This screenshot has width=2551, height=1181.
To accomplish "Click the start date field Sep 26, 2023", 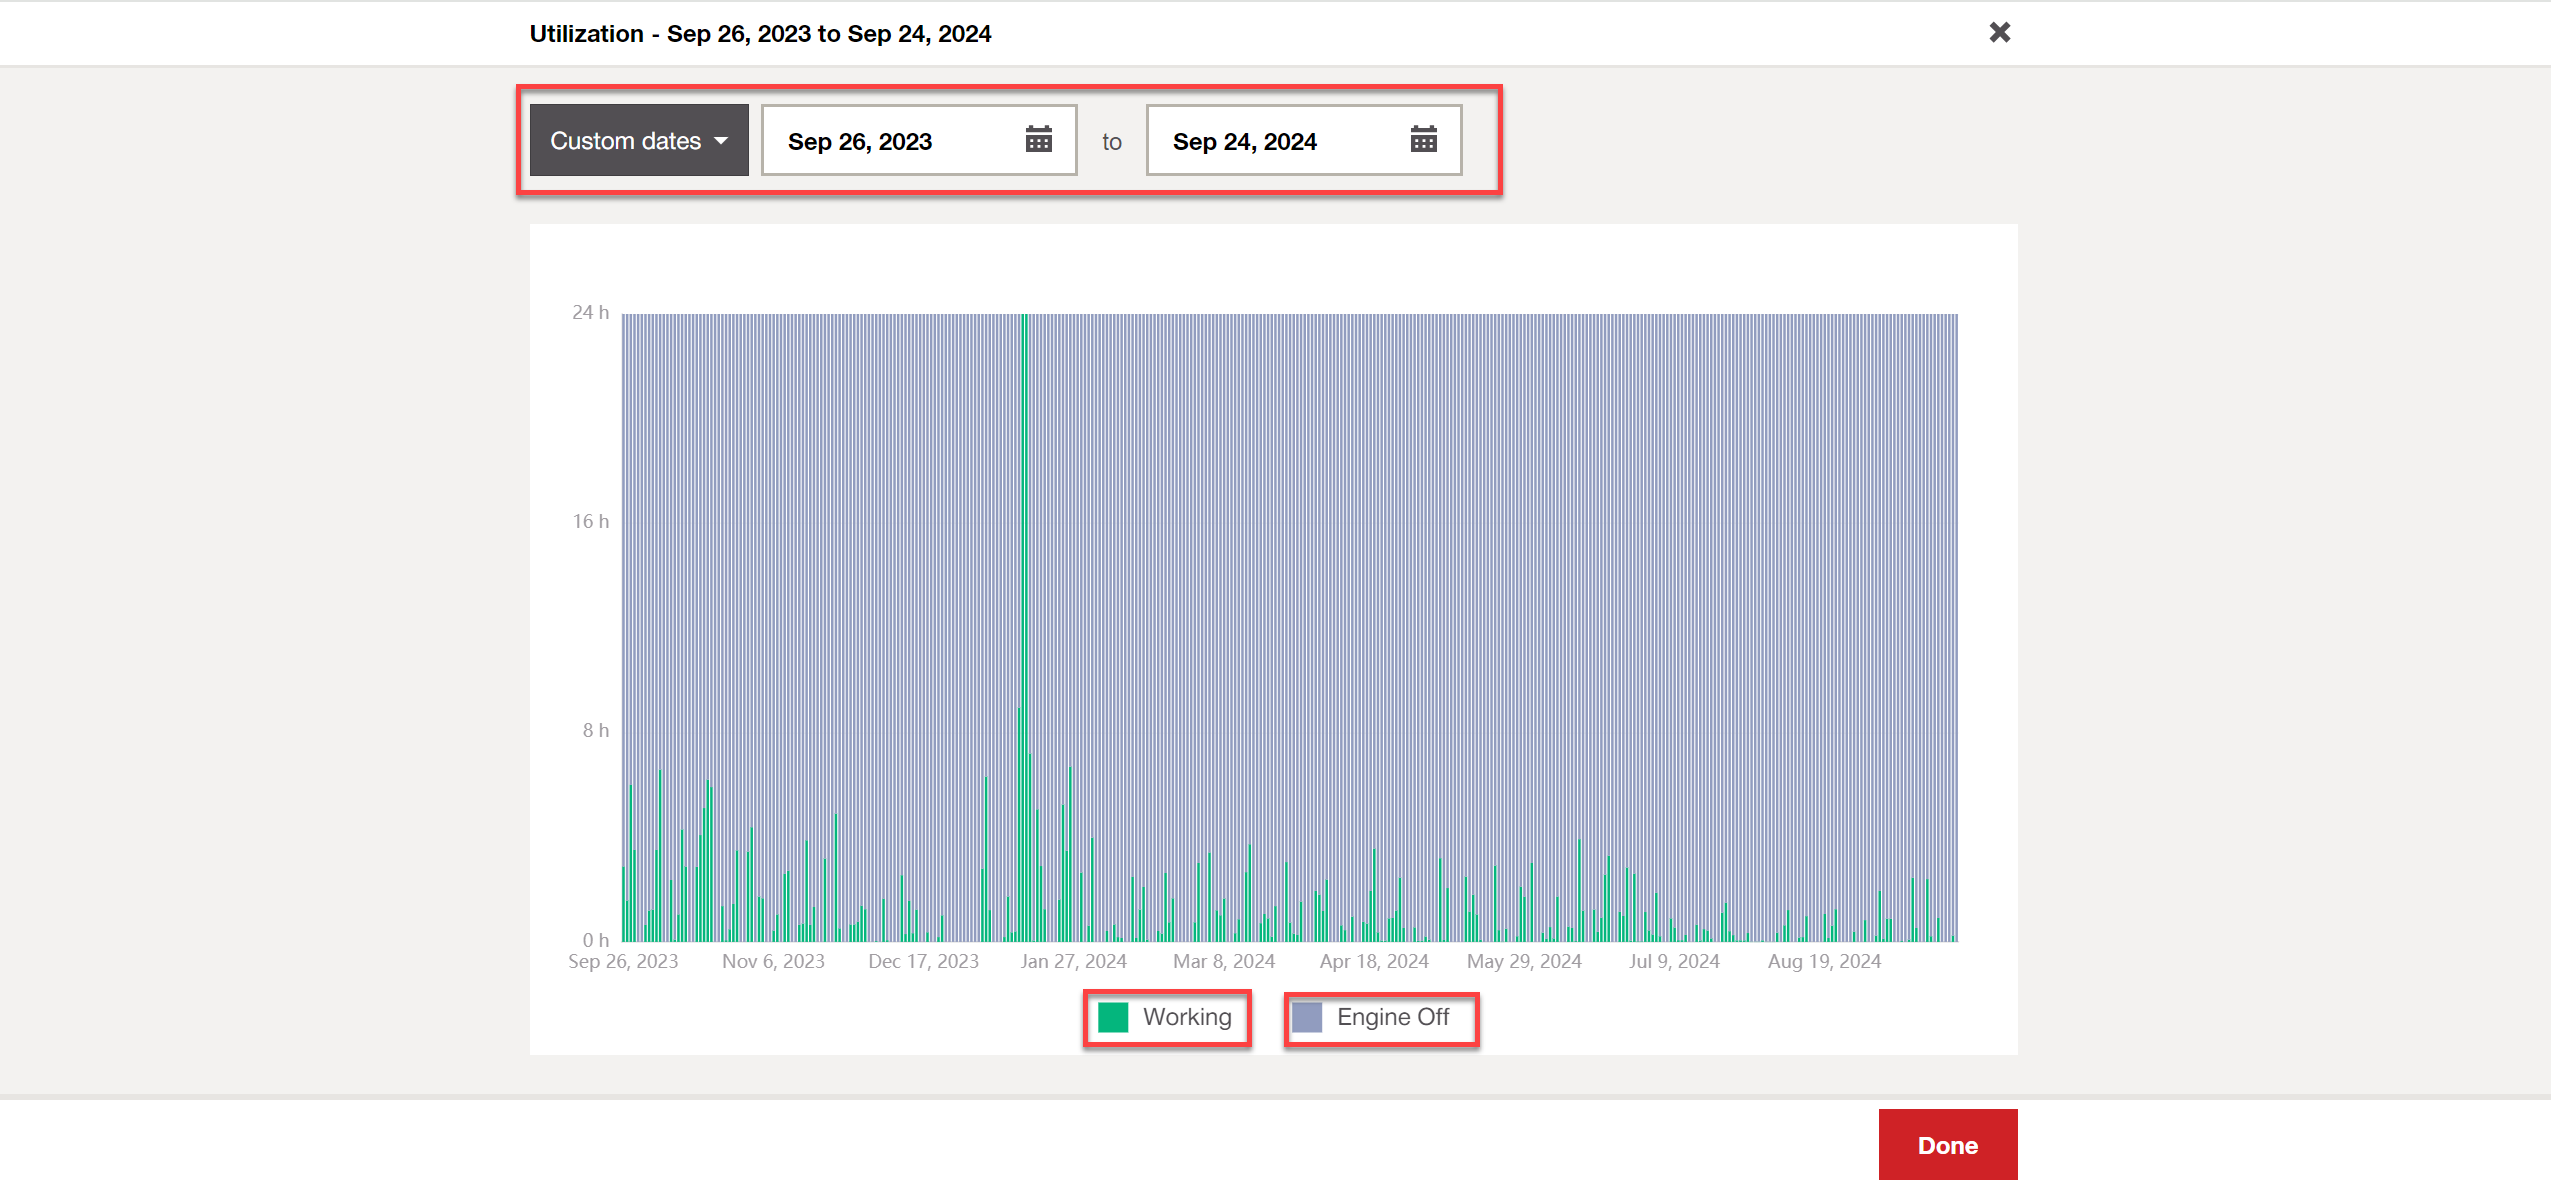I will click(919, 141).
